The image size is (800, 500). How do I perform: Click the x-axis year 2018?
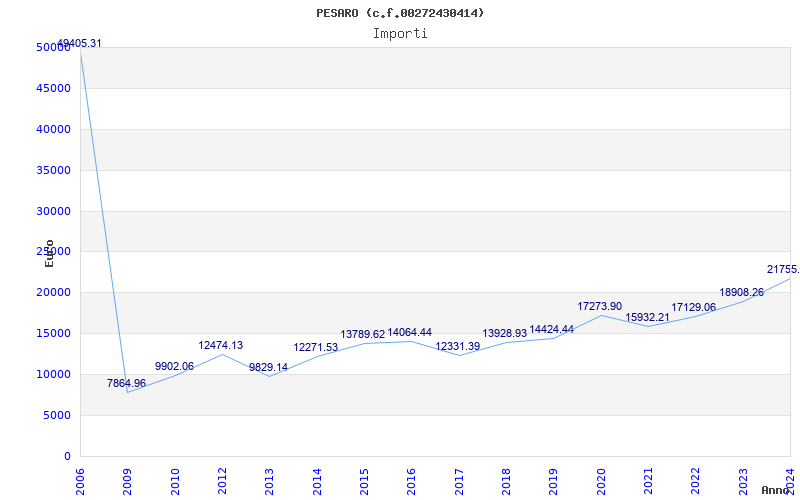(x=506, y=482)
